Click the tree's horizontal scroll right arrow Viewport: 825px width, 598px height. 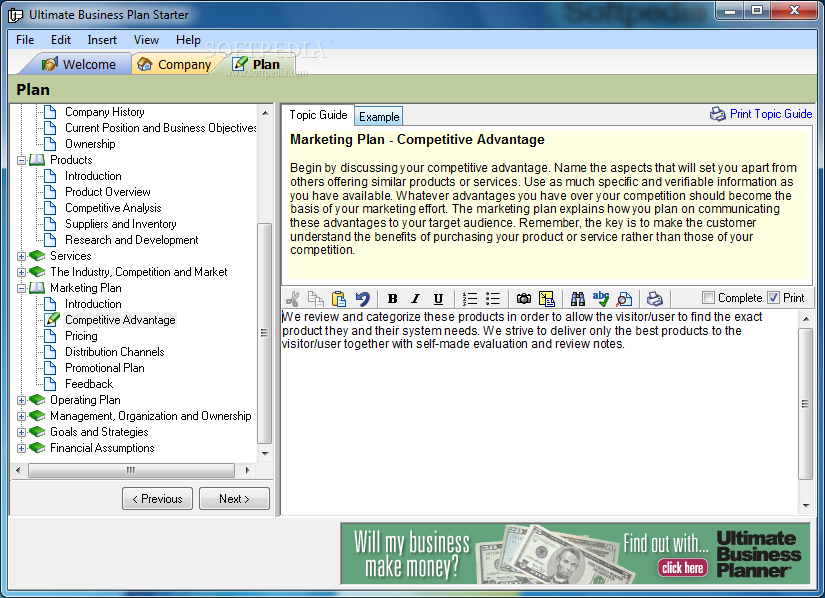(x=247, y=470)
